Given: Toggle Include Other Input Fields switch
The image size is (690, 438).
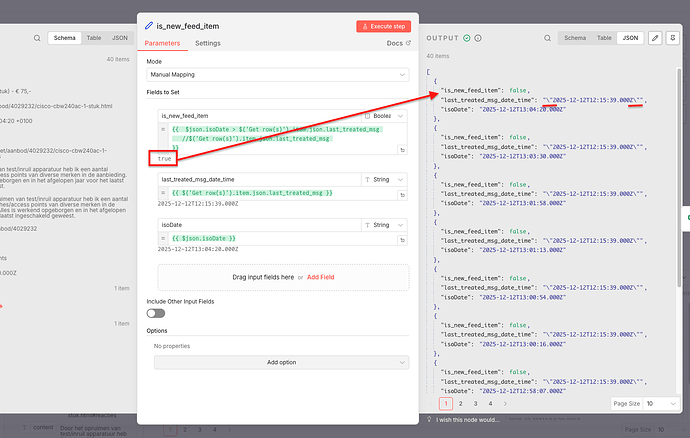Looking at the screenshot, I should (156, 313).
